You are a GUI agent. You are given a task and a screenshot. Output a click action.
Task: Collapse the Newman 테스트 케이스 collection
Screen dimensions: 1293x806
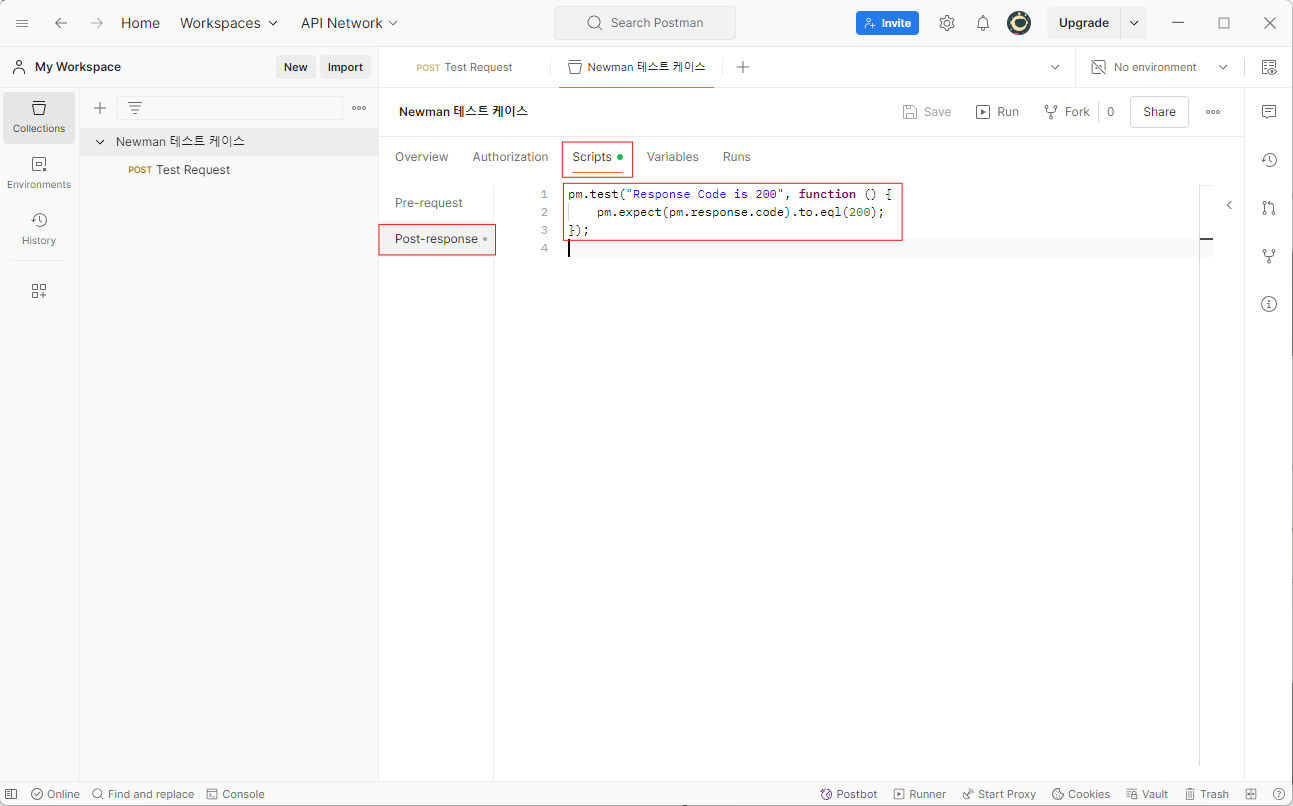(x=100, y=142)
